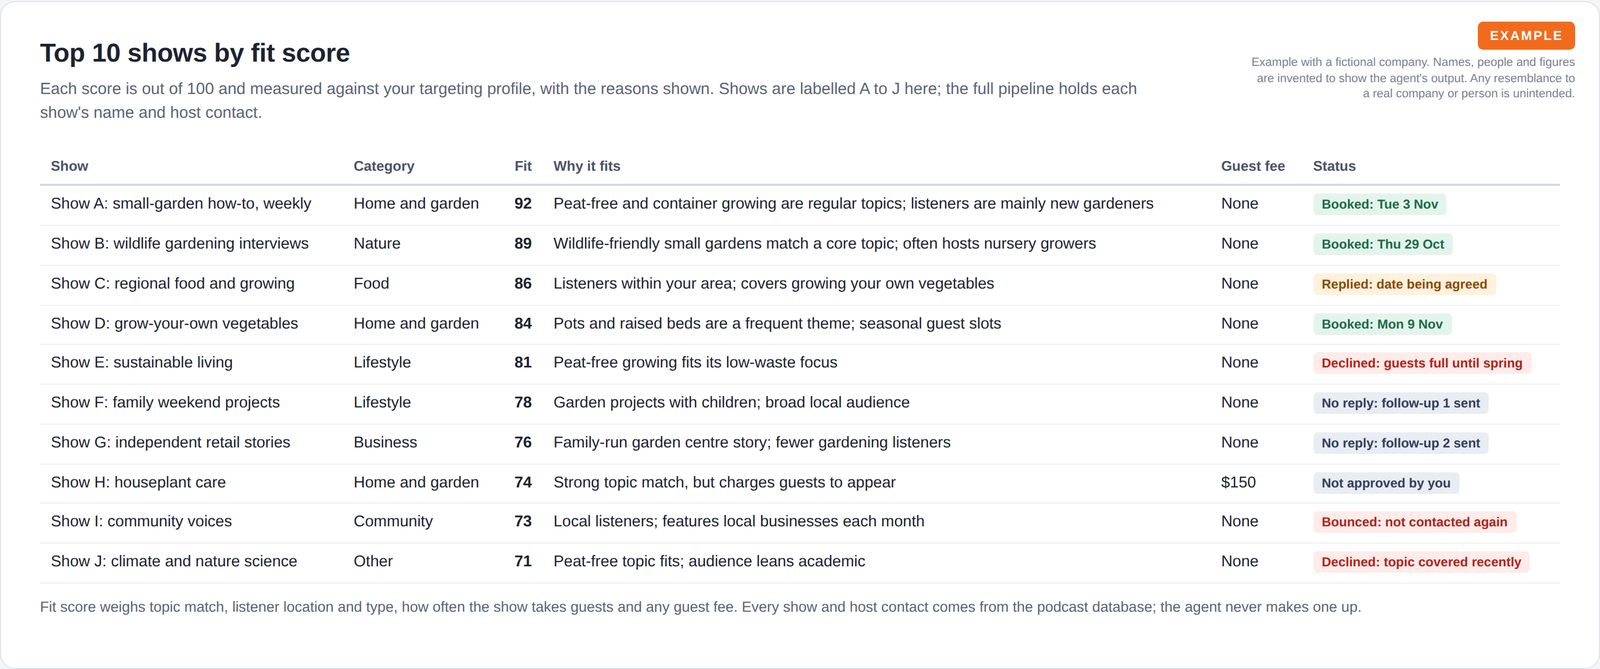Click reason 'Listeners within your area'
1600x669 pixels.
coord(774,284)
